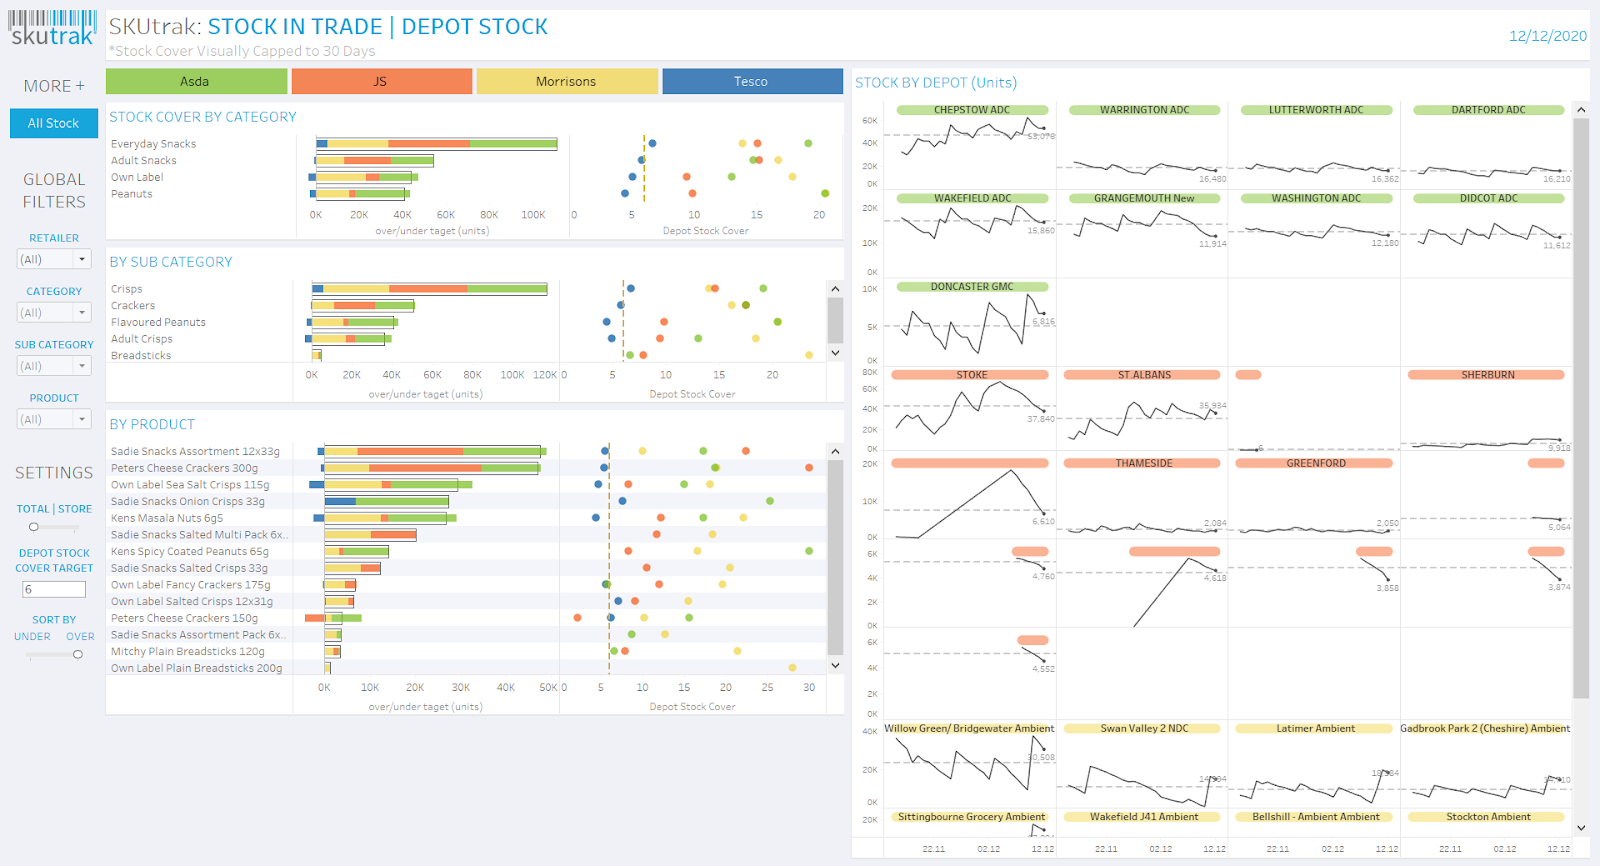
Task: Select the Breadsticks sub category row
Action: (141, 356)
